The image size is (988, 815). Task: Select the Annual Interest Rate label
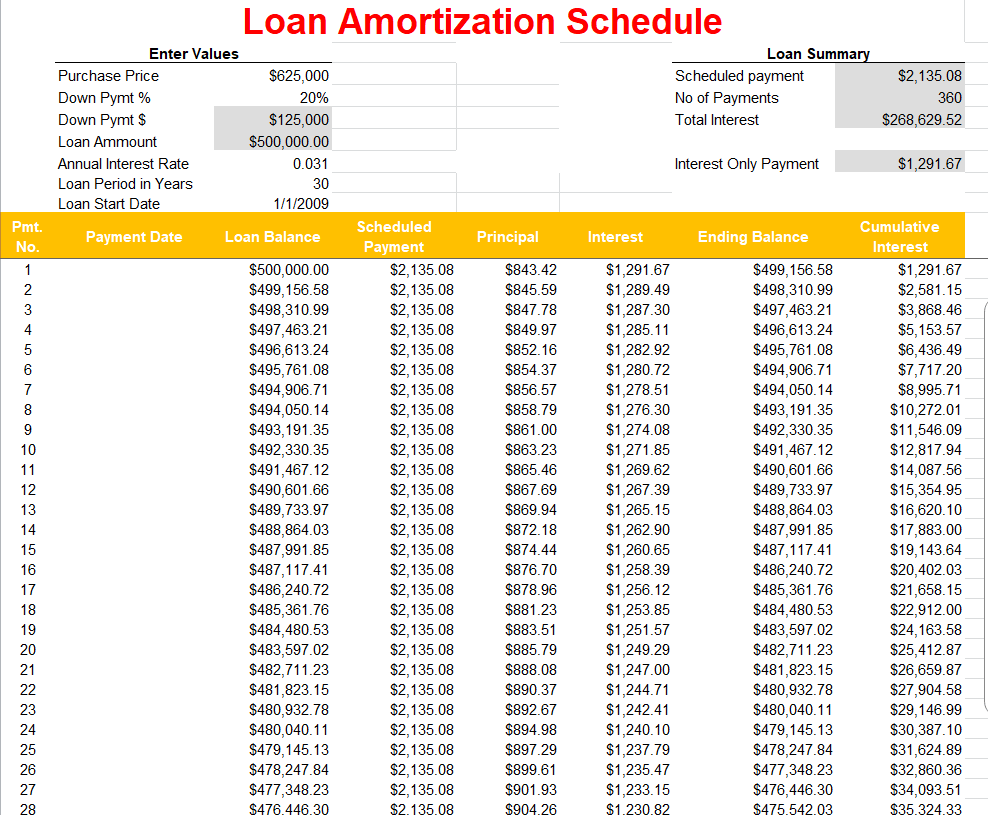pos(124,164)
